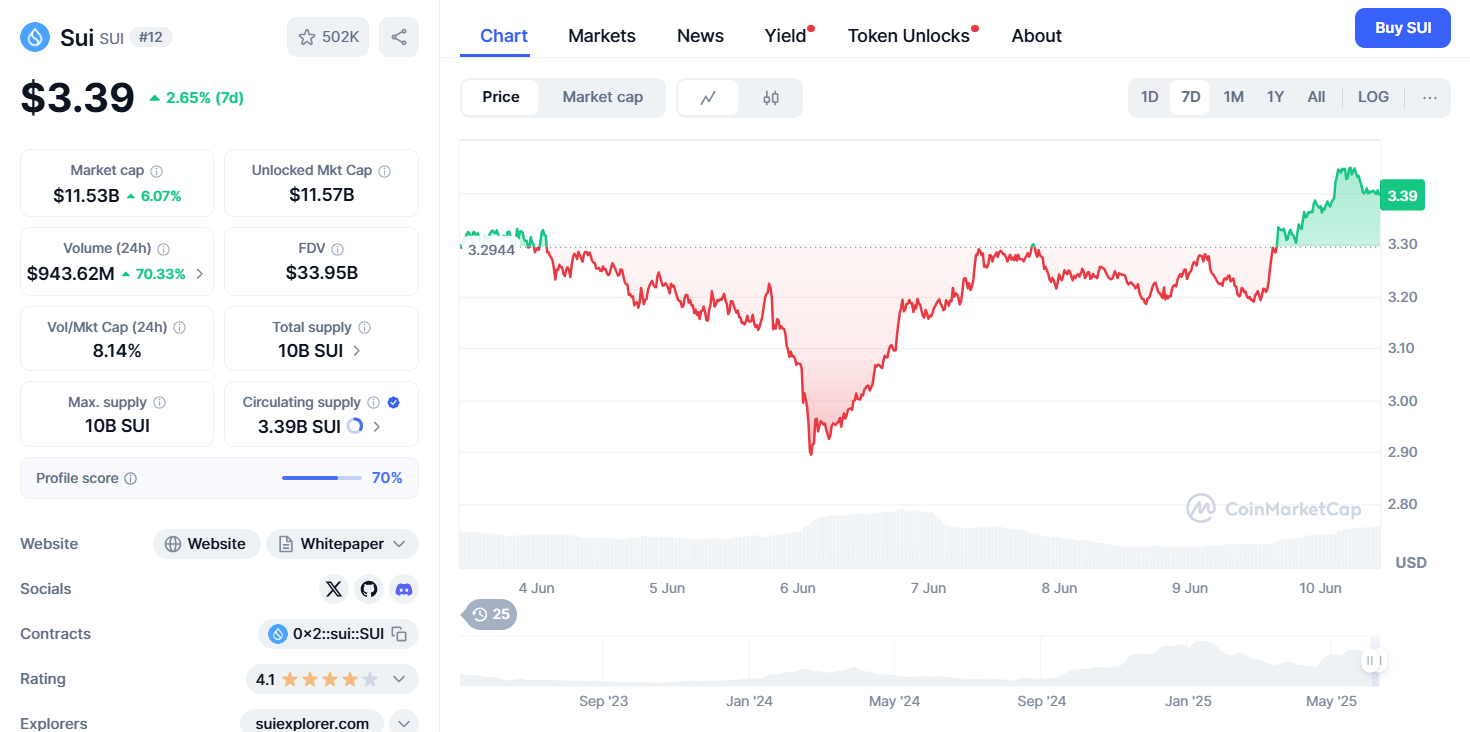Image resolution: width=1470 pixels, height=732 pixels.
Task: Switch to candlestick chart view icon
Action: (x=770, y=98)
